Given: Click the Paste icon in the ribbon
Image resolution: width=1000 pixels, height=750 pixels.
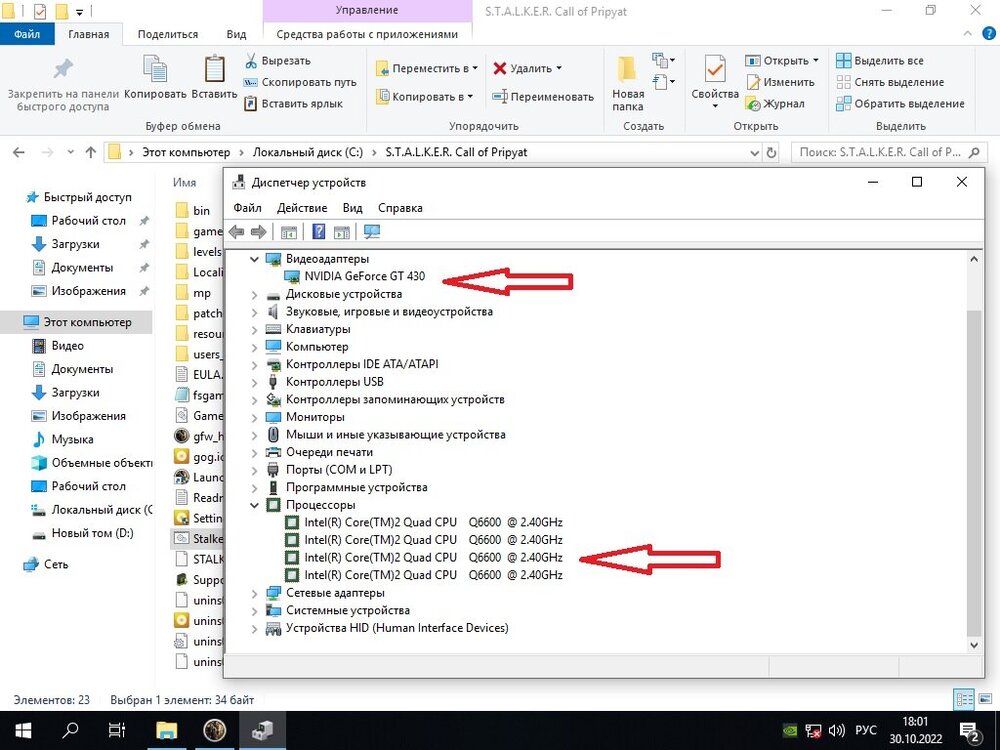Looking at the screenshot, I should tap(214, 78).
